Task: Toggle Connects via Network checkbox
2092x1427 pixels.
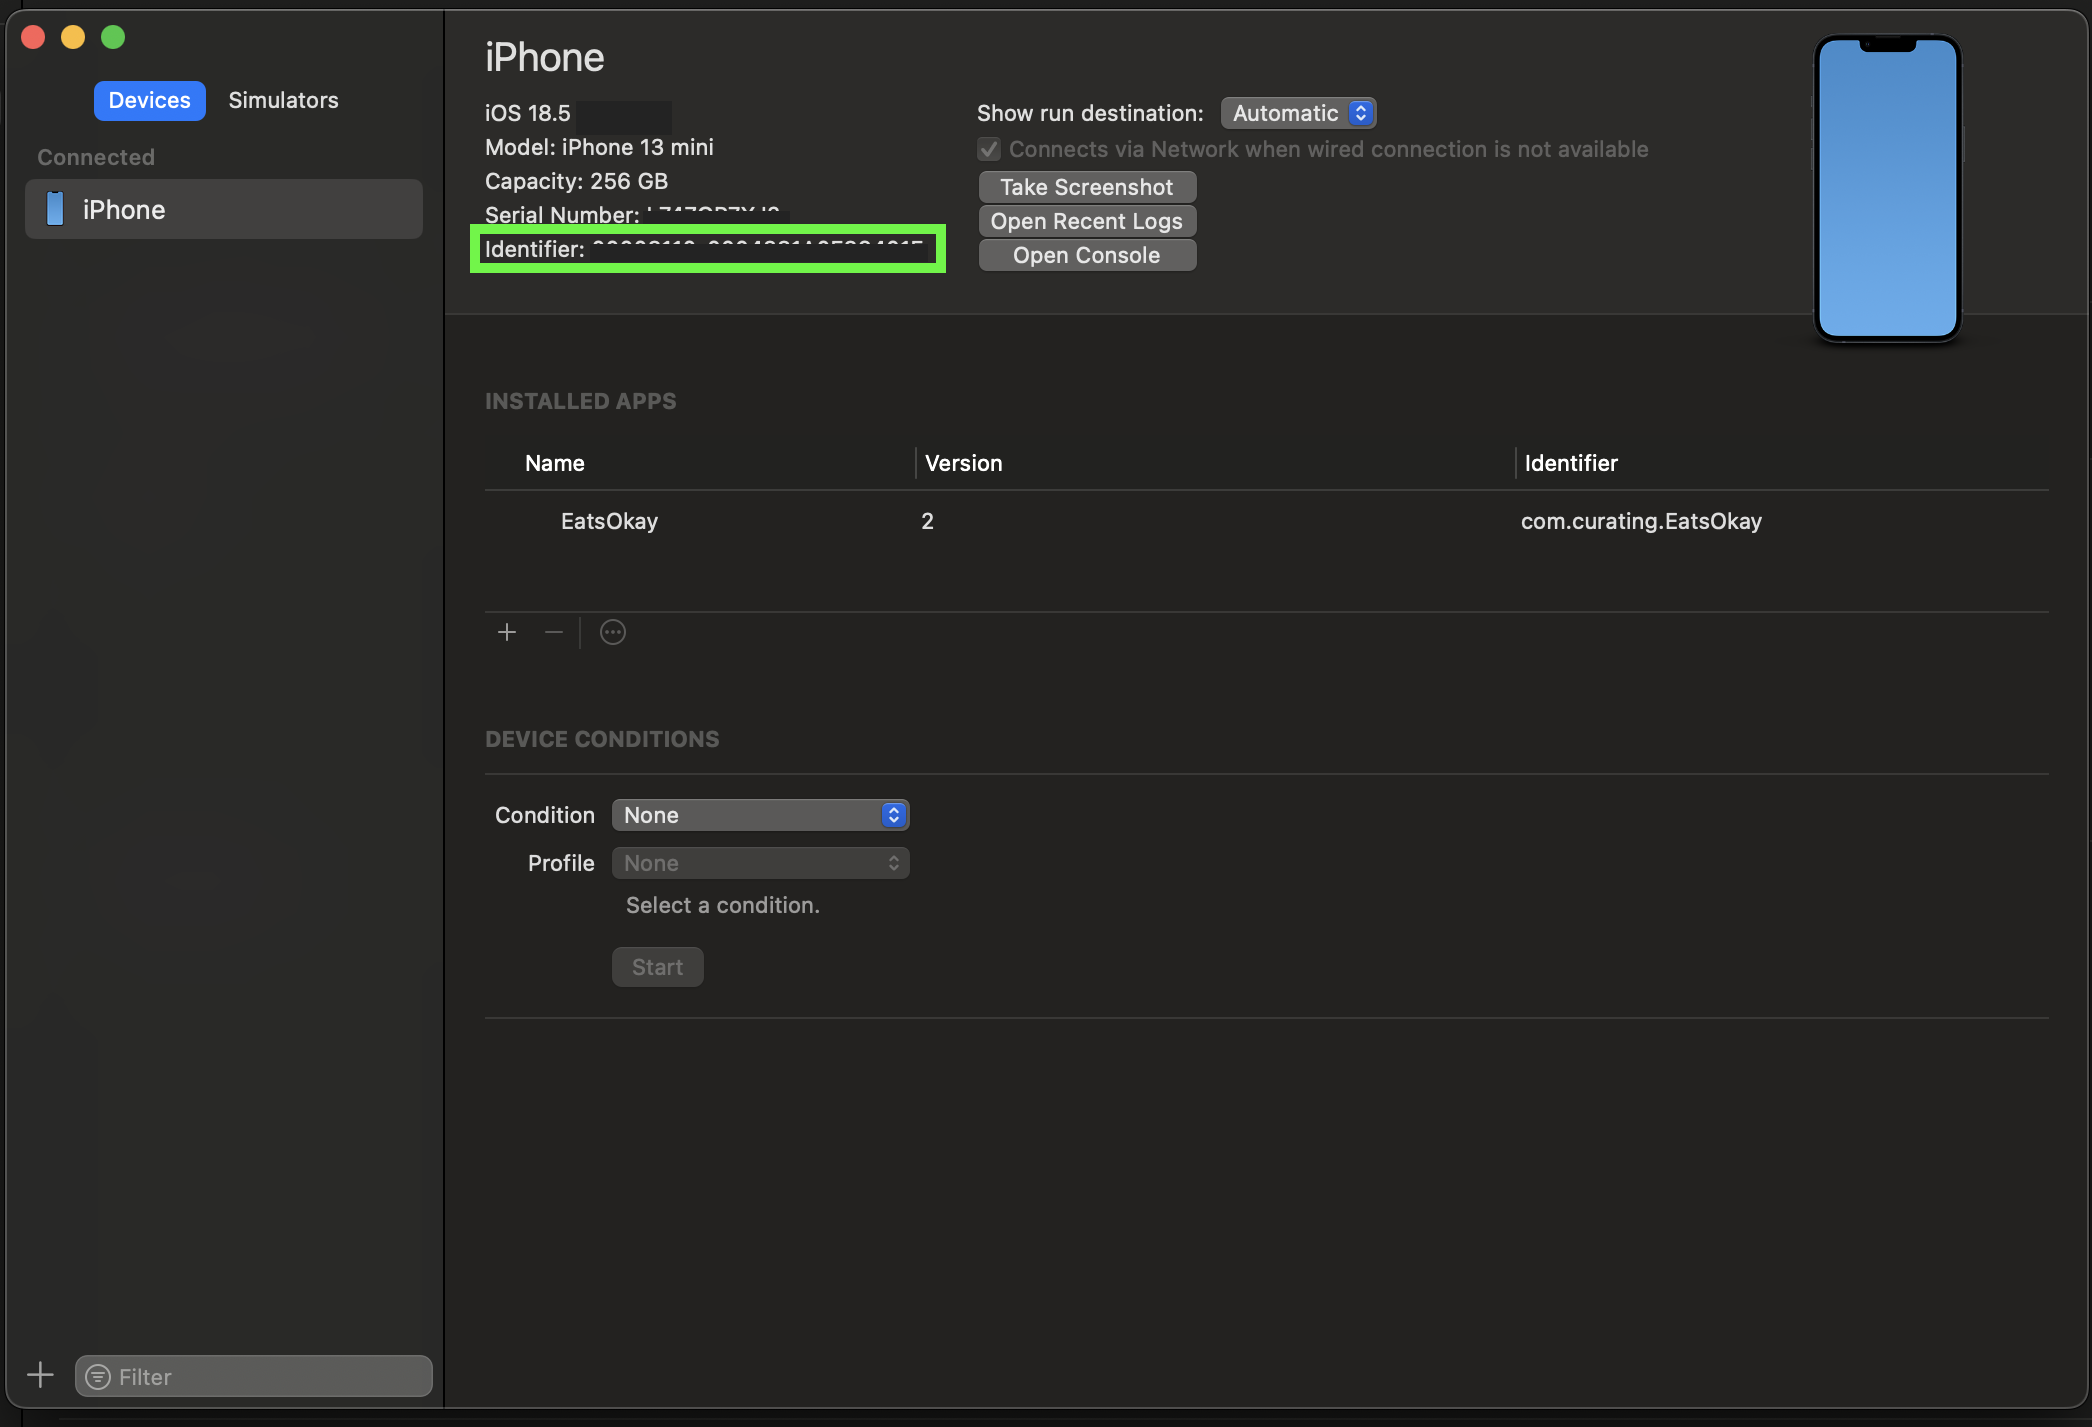Action: (989, 149)
